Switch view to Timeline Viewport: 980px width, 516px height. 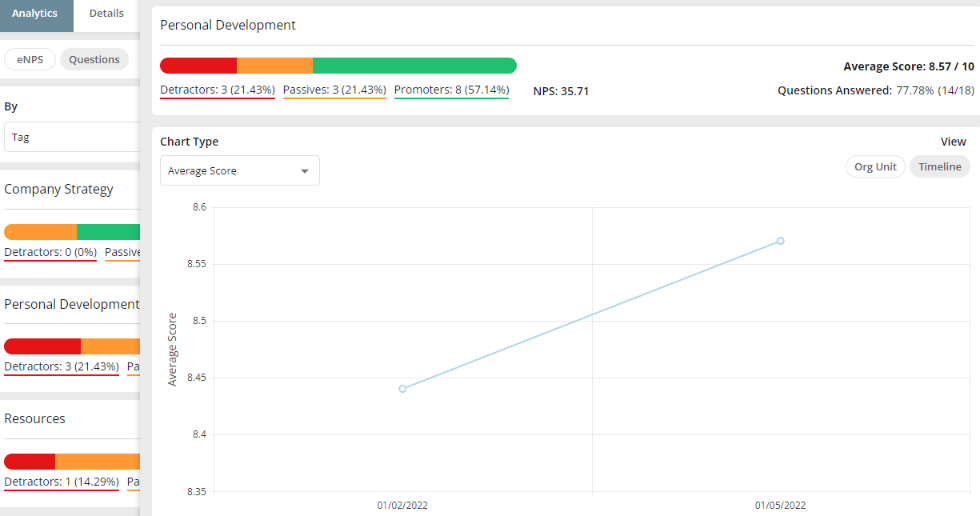pos(939,167)
